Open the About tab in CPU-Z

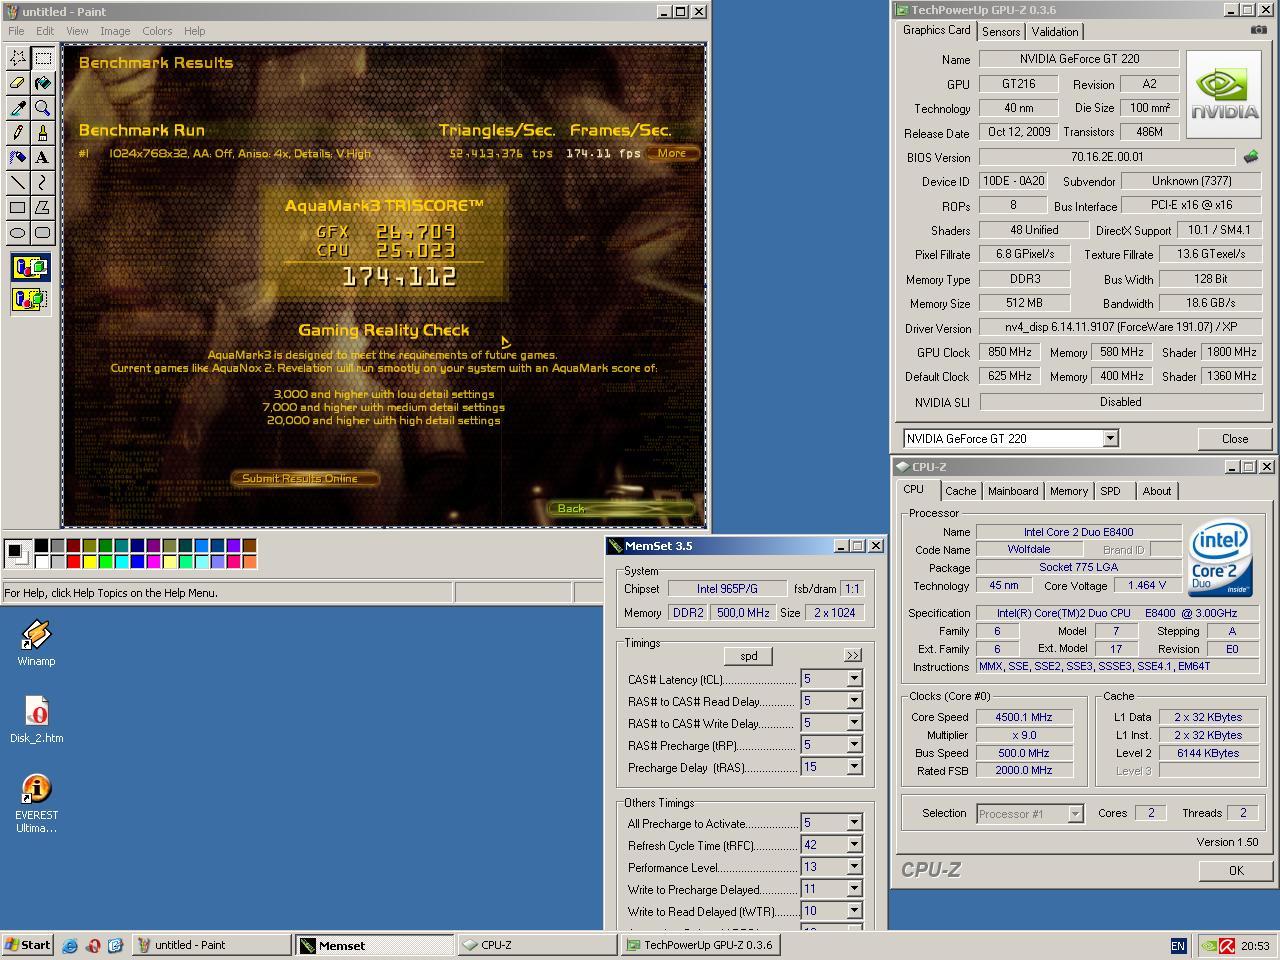pos(1157,491)
